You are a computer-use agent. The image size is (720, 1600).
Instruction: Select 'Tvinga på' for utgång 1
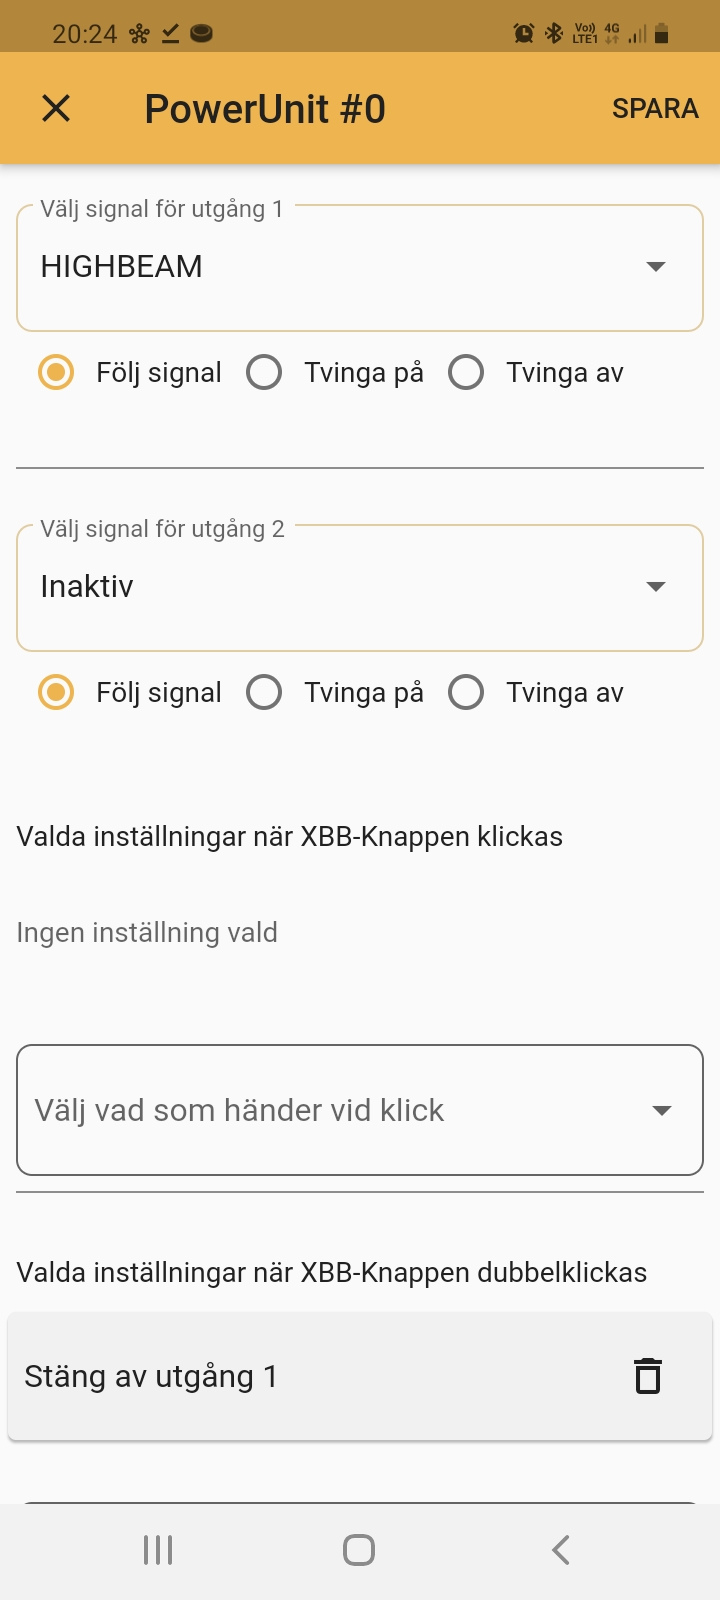(x=264, y=373)
